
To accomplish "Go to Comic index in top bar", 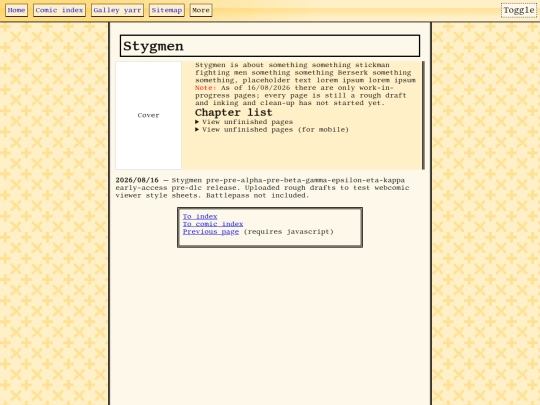I will coord(59,10).
